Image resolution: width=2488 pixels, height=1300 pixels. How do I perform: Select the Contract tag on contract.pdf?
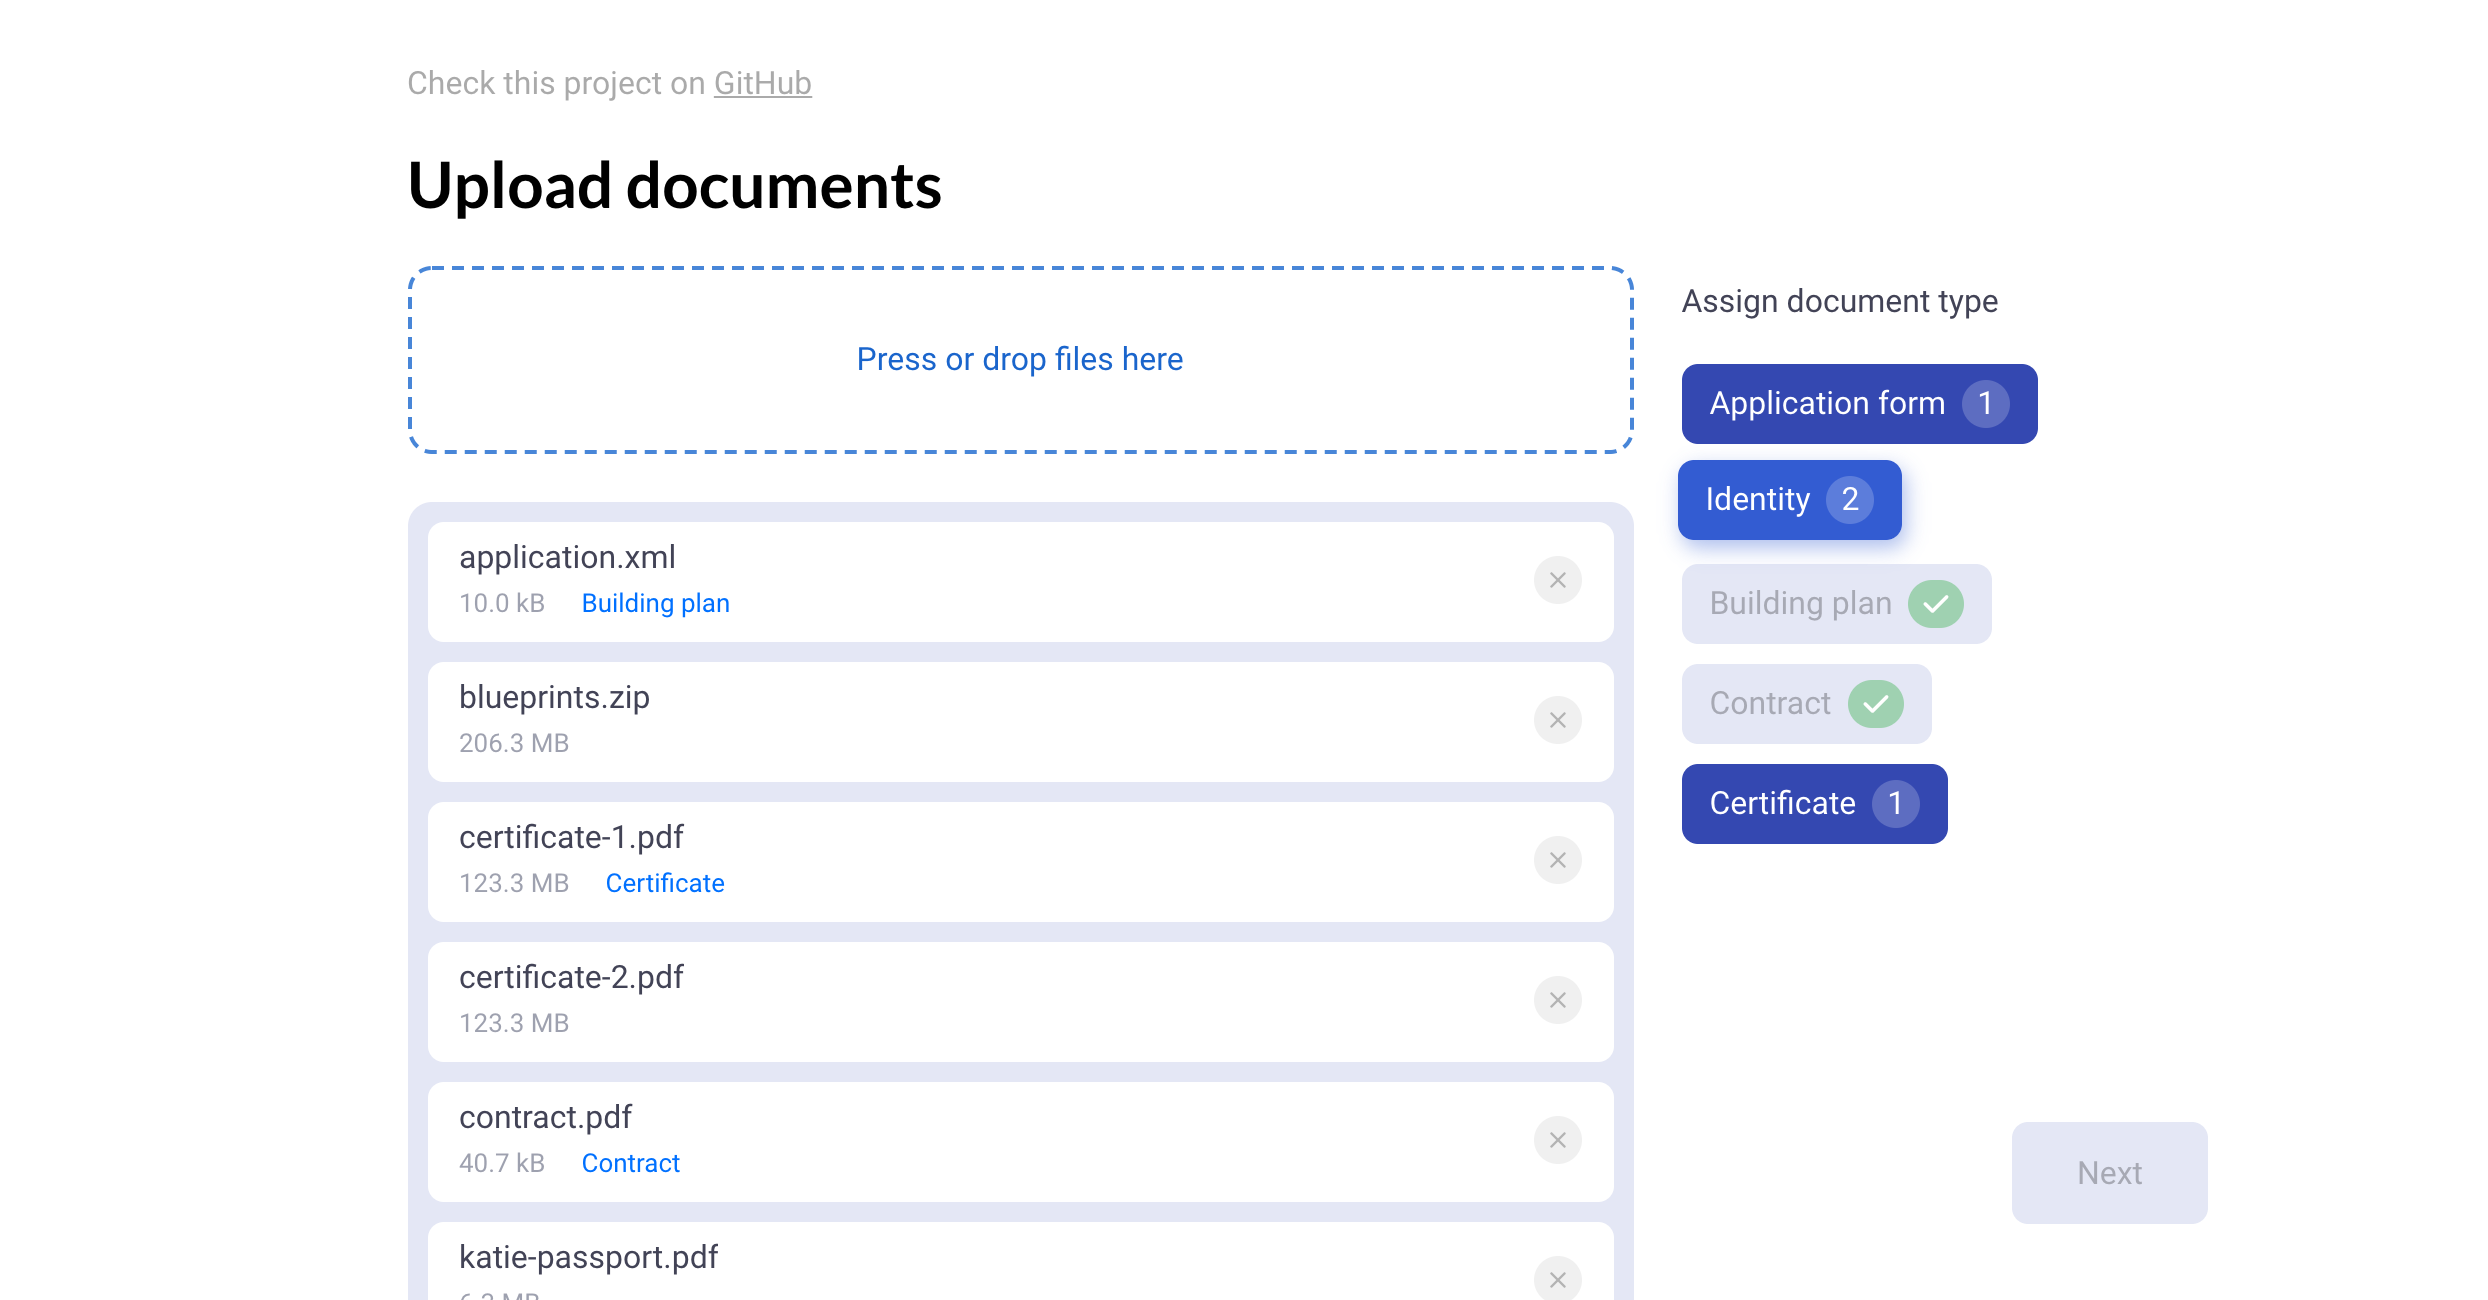630,1163
